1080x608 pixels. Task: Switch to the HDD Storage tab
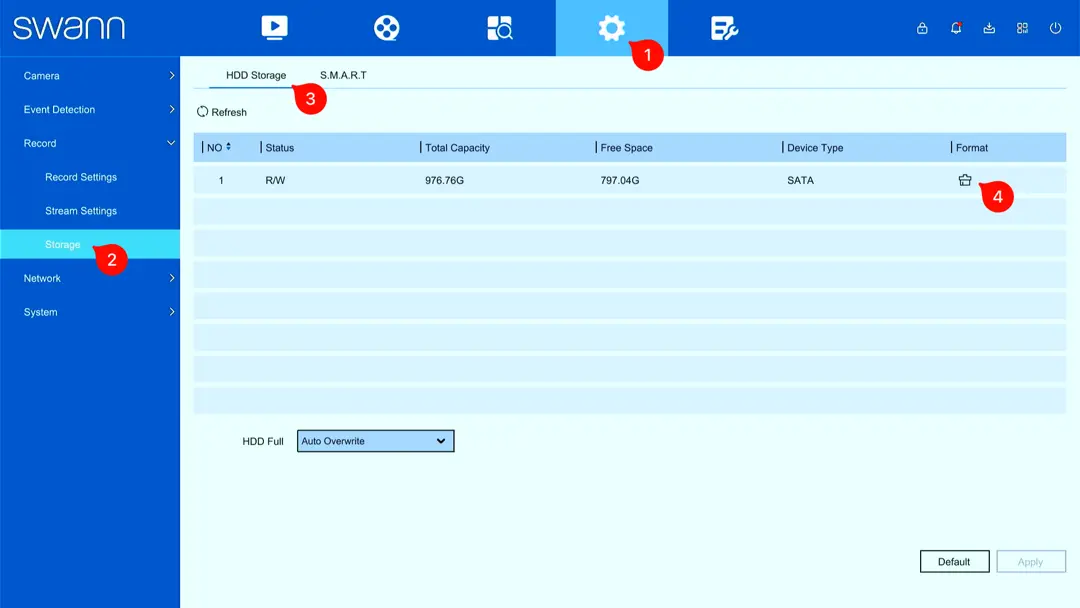tap(256, 75)
